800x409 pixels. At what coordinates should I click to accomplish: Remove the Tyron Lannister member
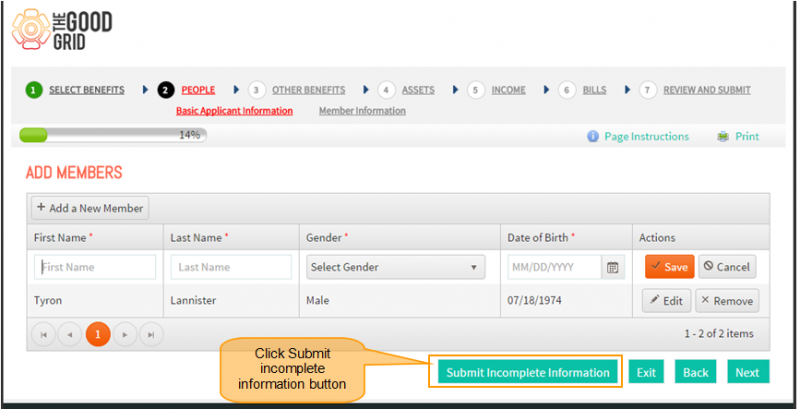tap(727, 301)
